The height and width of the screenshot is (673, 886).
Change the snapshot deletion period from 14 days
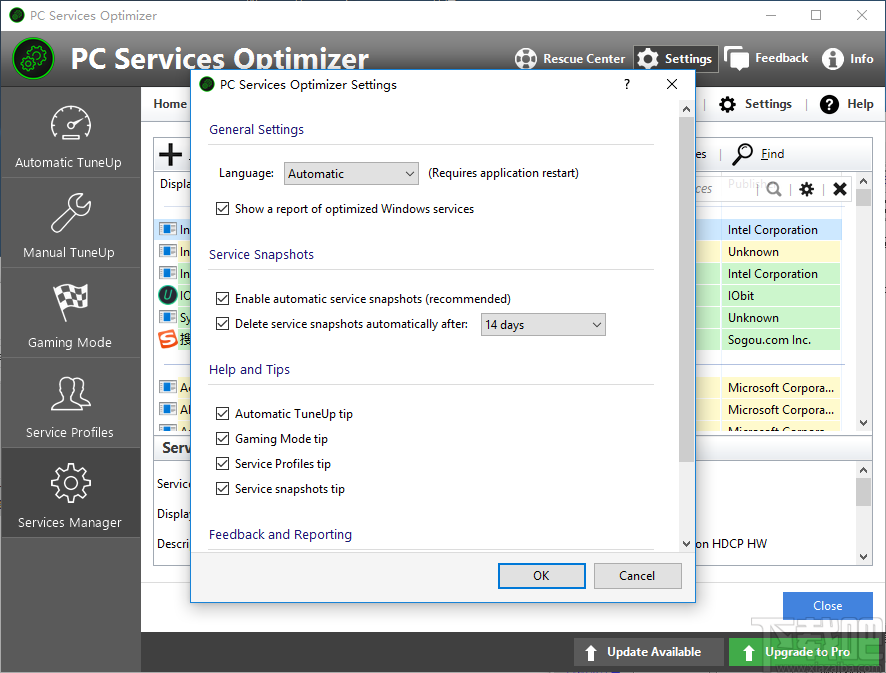click(x=543, y=324)
